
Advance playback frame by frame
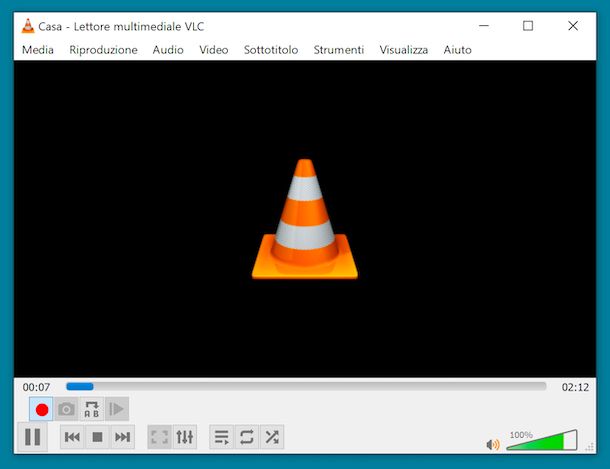pos(117,409)
